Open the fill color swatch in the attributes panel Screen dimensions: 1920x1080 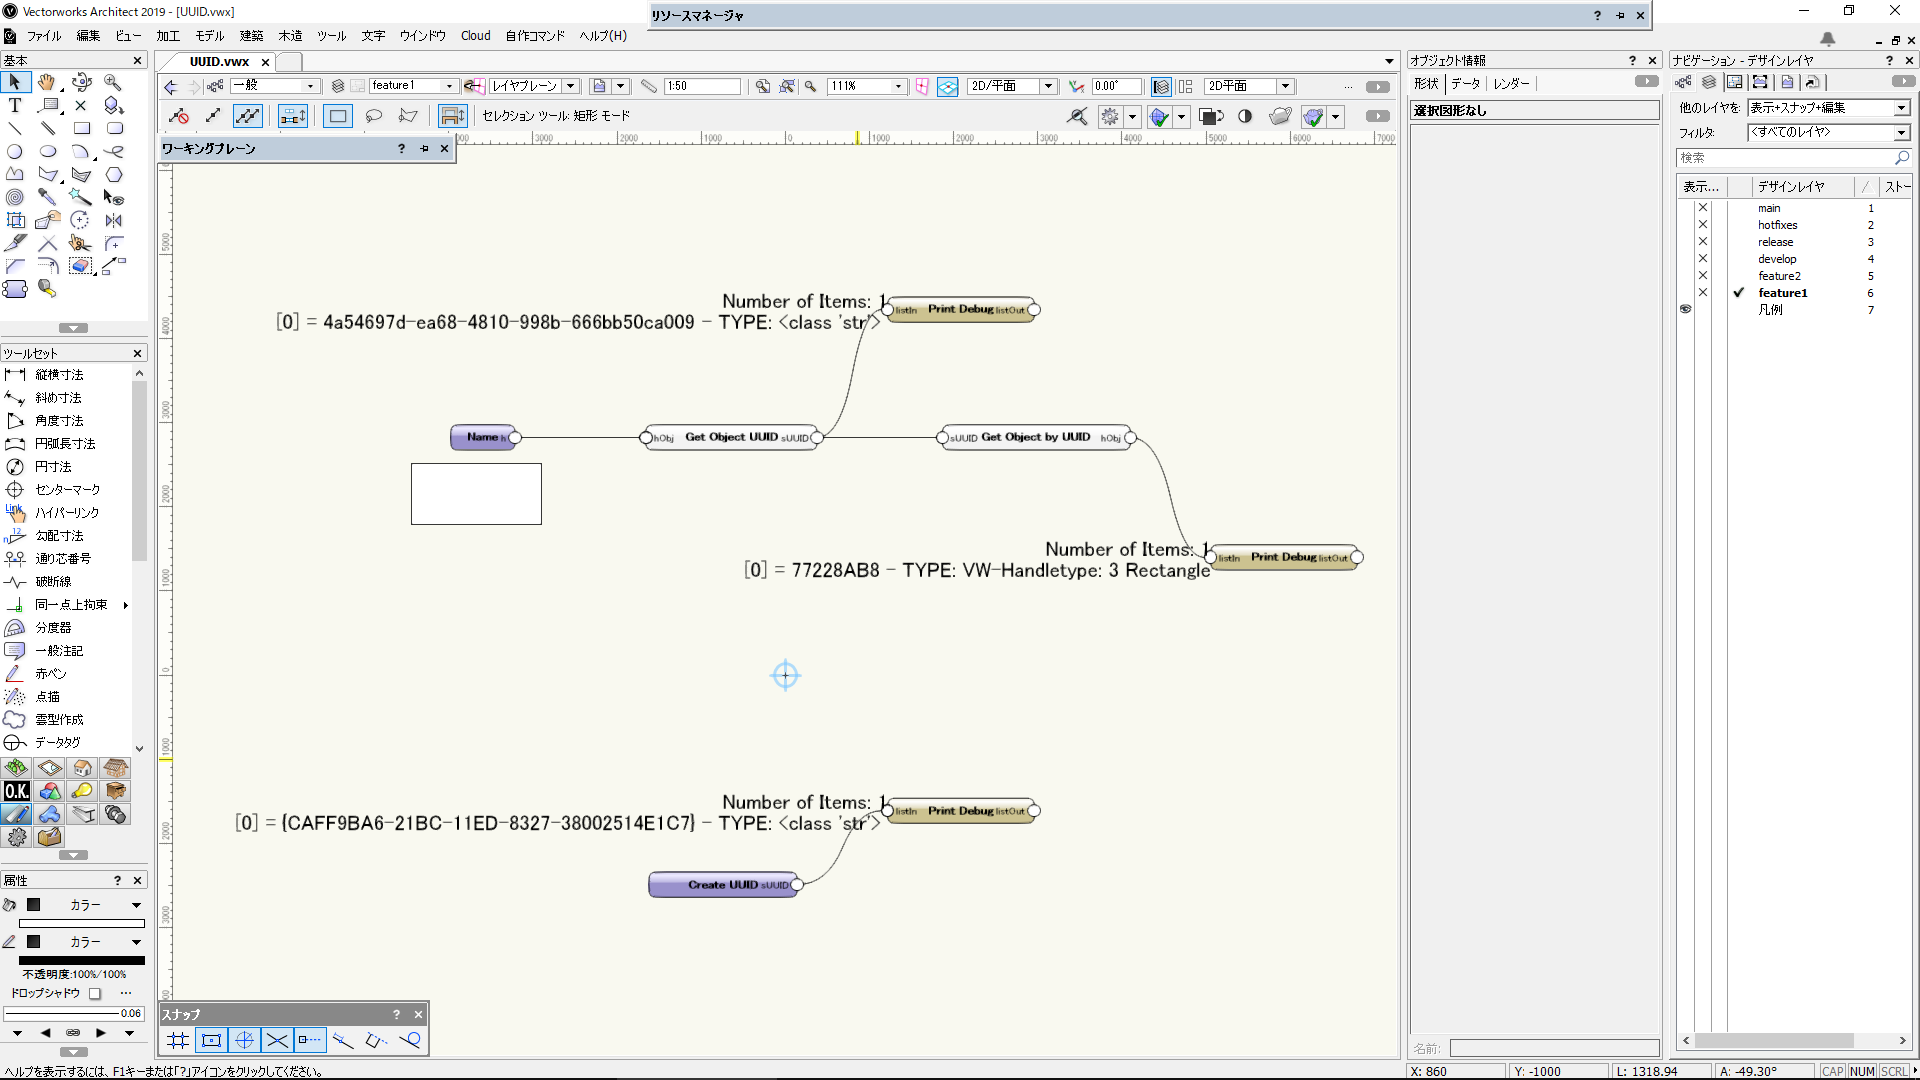click(34, 905)
